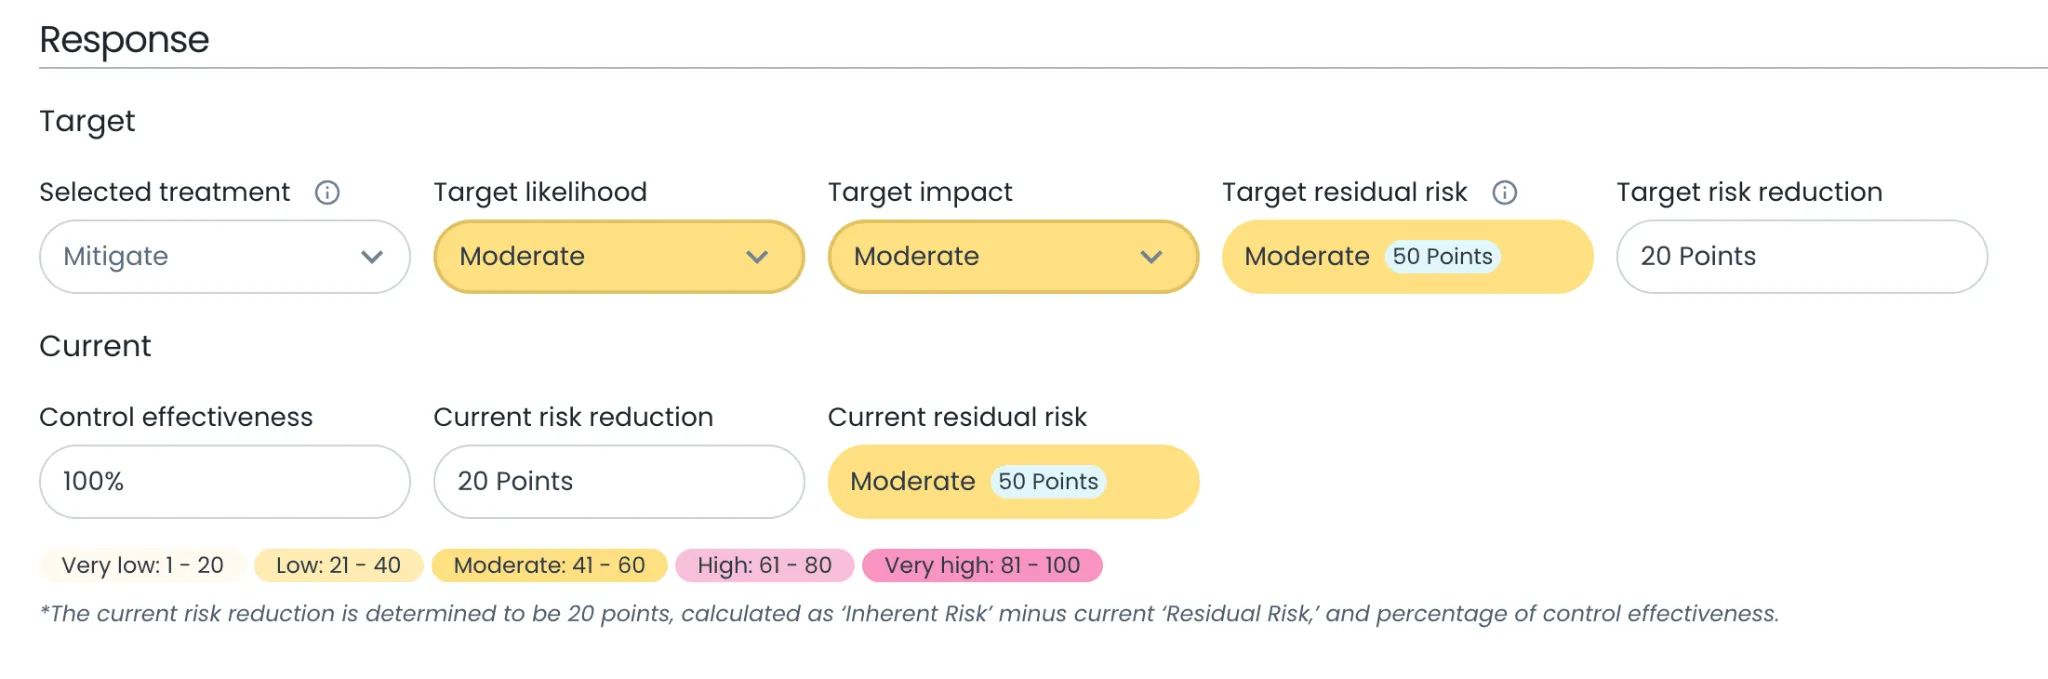Open the Selected treatment Mitigate dropdown

[224, 257]
